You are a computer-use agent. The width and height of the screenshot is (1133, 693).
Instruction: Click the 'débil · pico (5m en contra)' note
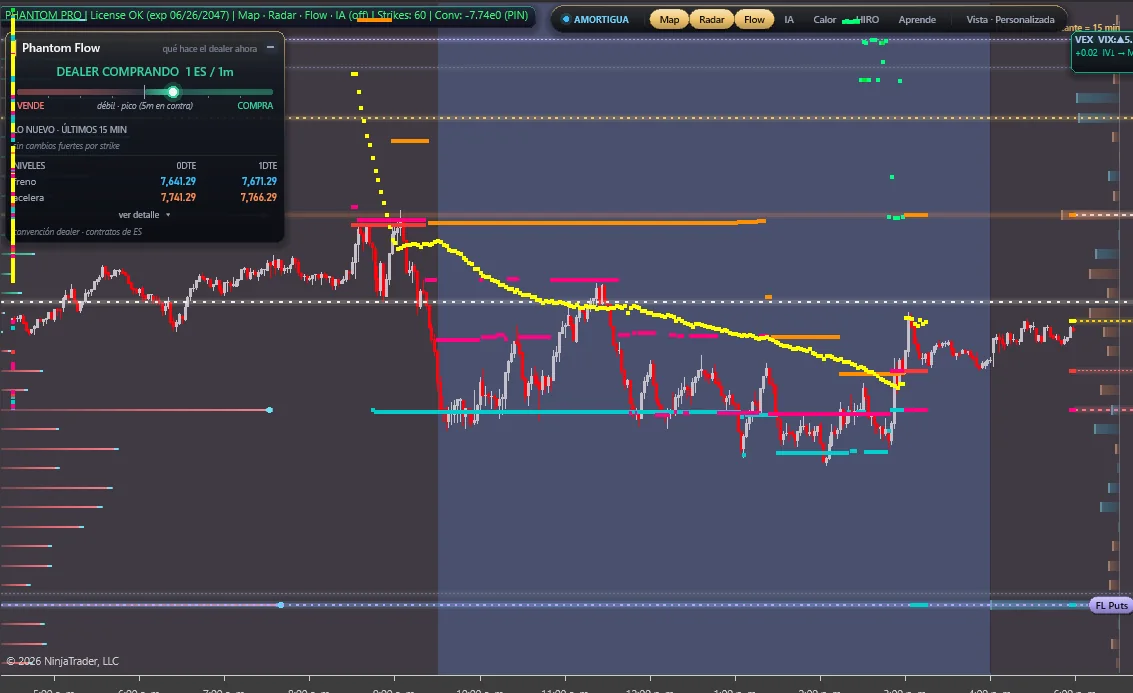145,106
